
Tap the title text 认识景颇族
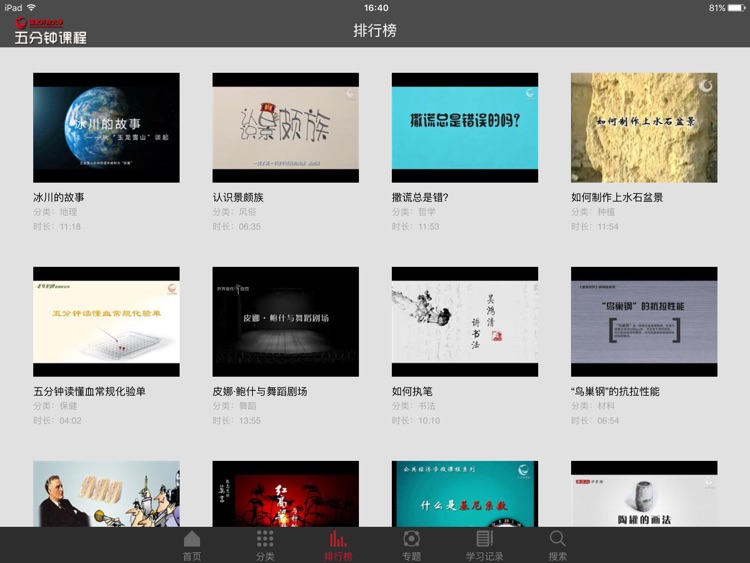238,197
